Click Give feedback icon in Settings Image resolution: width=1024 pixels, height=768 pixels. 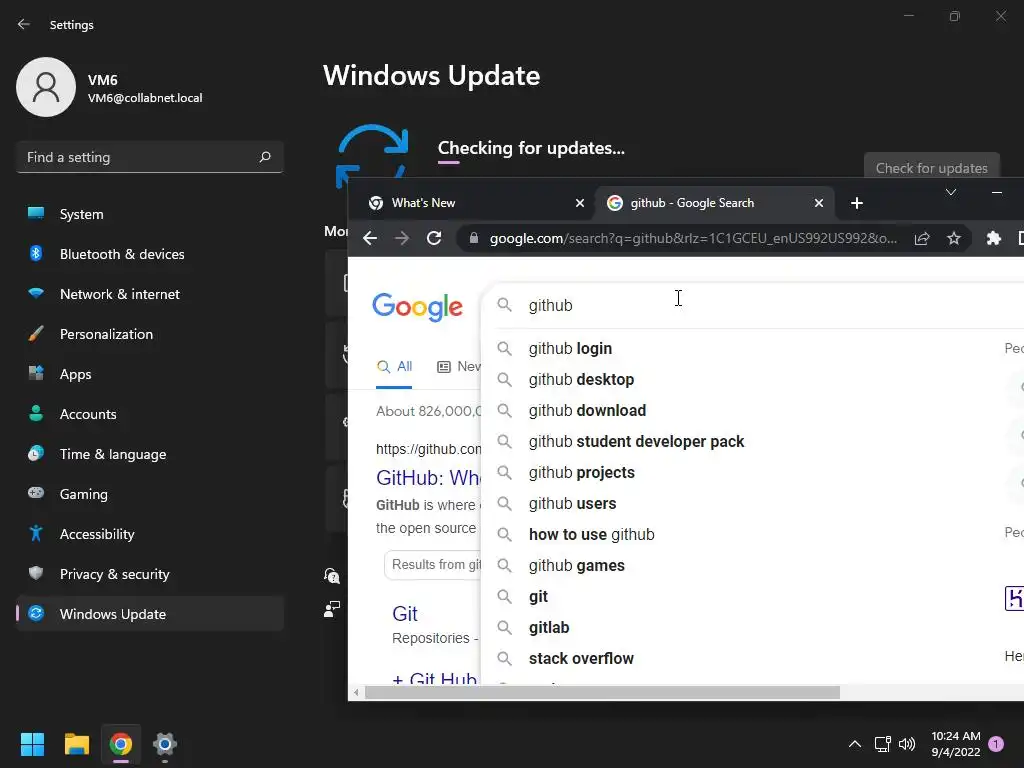click(x=332, y=609)
